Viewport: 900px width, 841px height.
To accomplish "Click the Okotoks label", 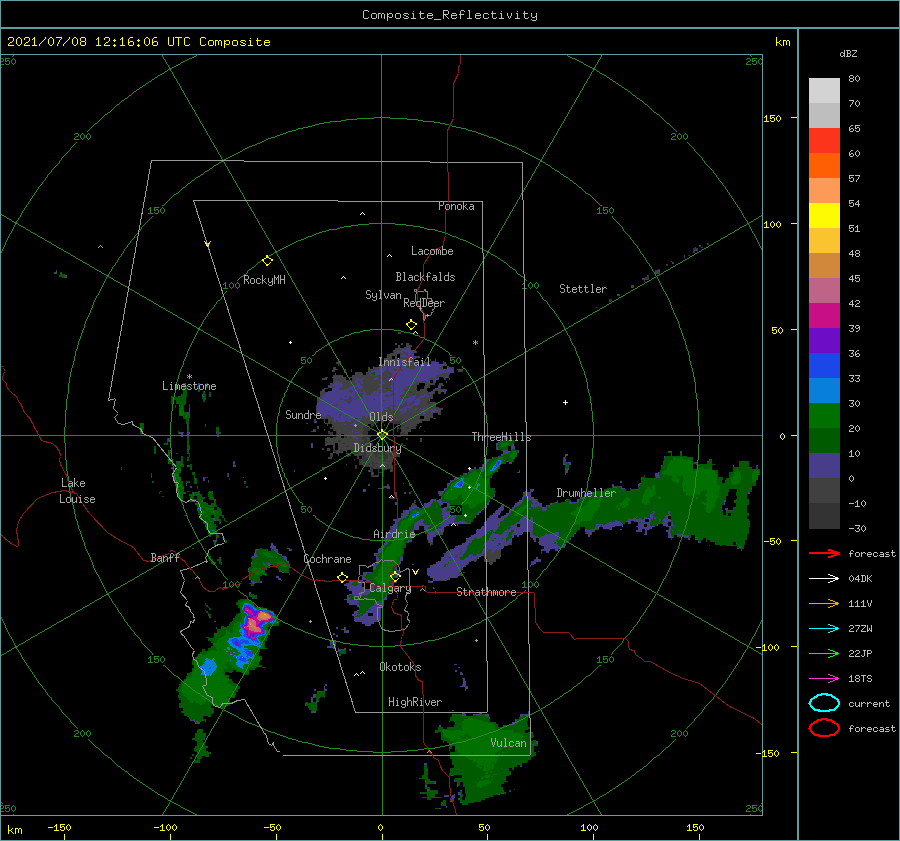I will pos(400,667).
